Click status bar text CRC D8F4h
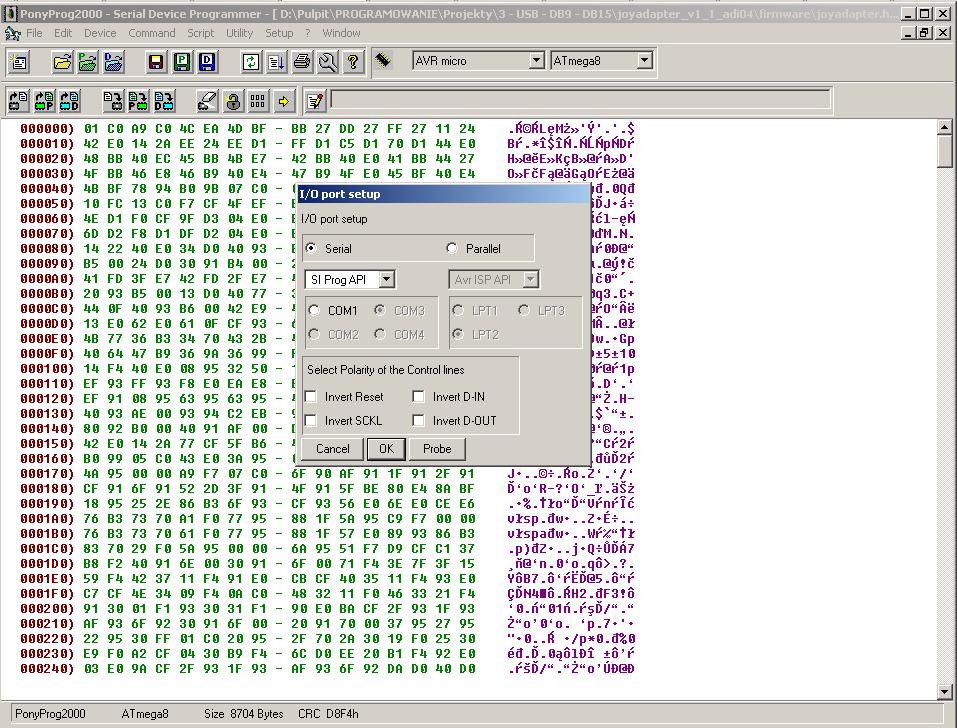The width and height of the screenshot is (957, 728). pyautogui.click(x=328, y=713)
